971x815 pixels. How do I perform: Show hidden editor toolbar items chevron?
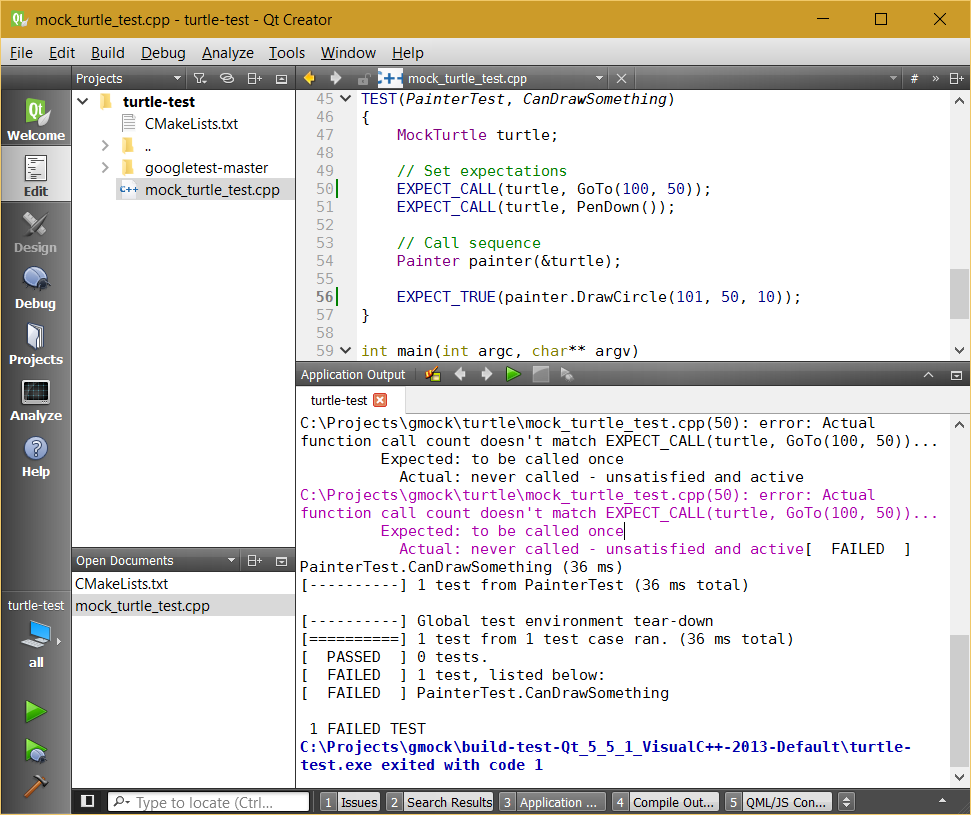coord(936,79)
